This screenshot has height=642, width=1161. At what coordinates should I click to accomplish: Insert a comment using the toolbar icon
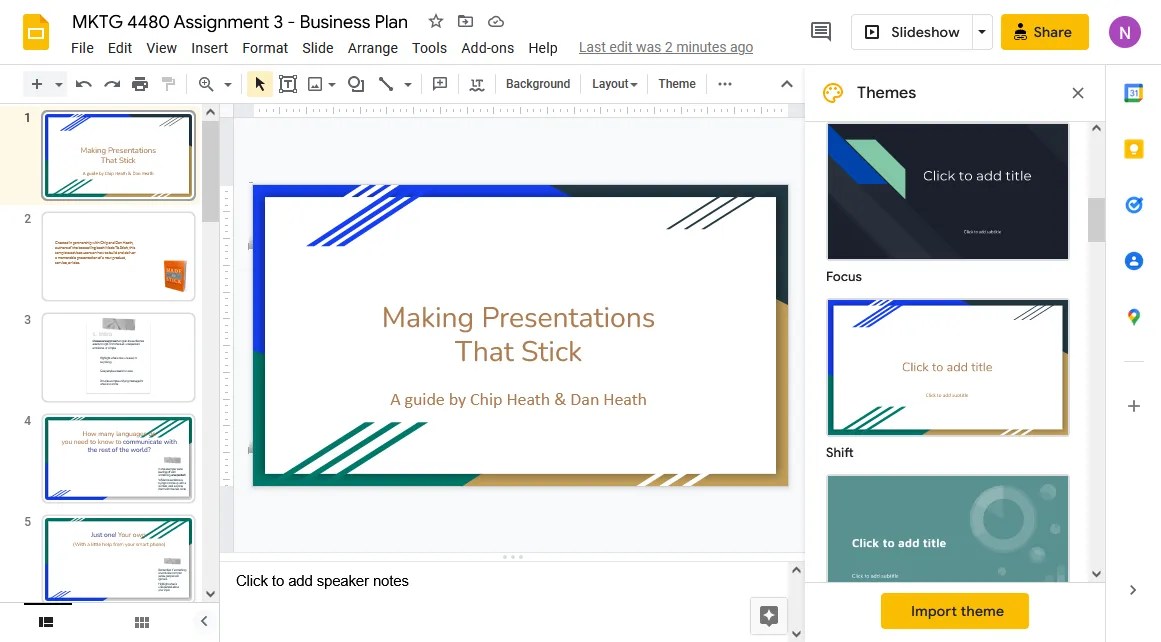point(440,84)
